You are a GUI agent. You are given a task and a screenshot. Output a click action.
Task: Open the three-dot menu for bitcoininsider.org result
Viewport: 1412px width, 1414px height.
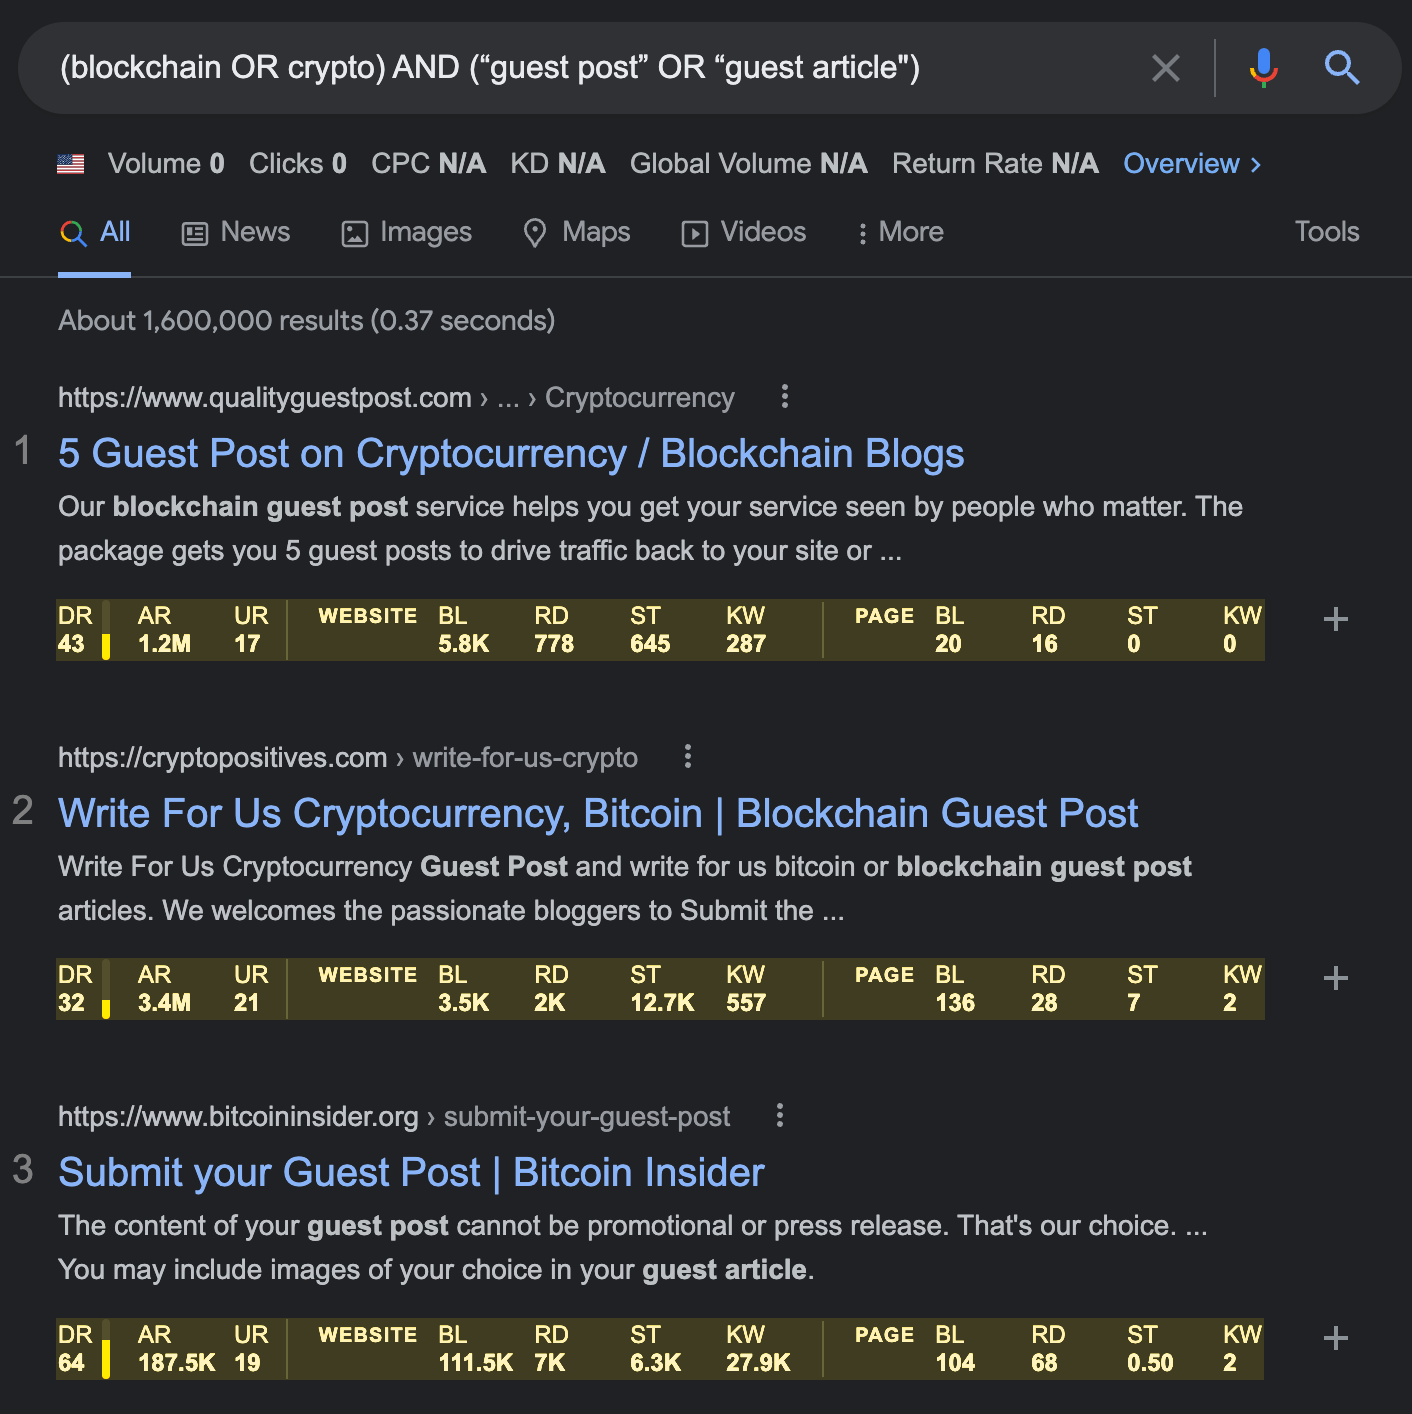tap(779, 1115)
